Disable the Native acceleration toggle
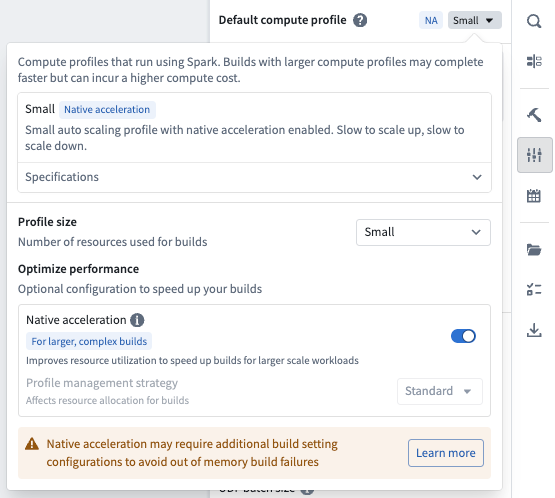 [x=463, y=336]
